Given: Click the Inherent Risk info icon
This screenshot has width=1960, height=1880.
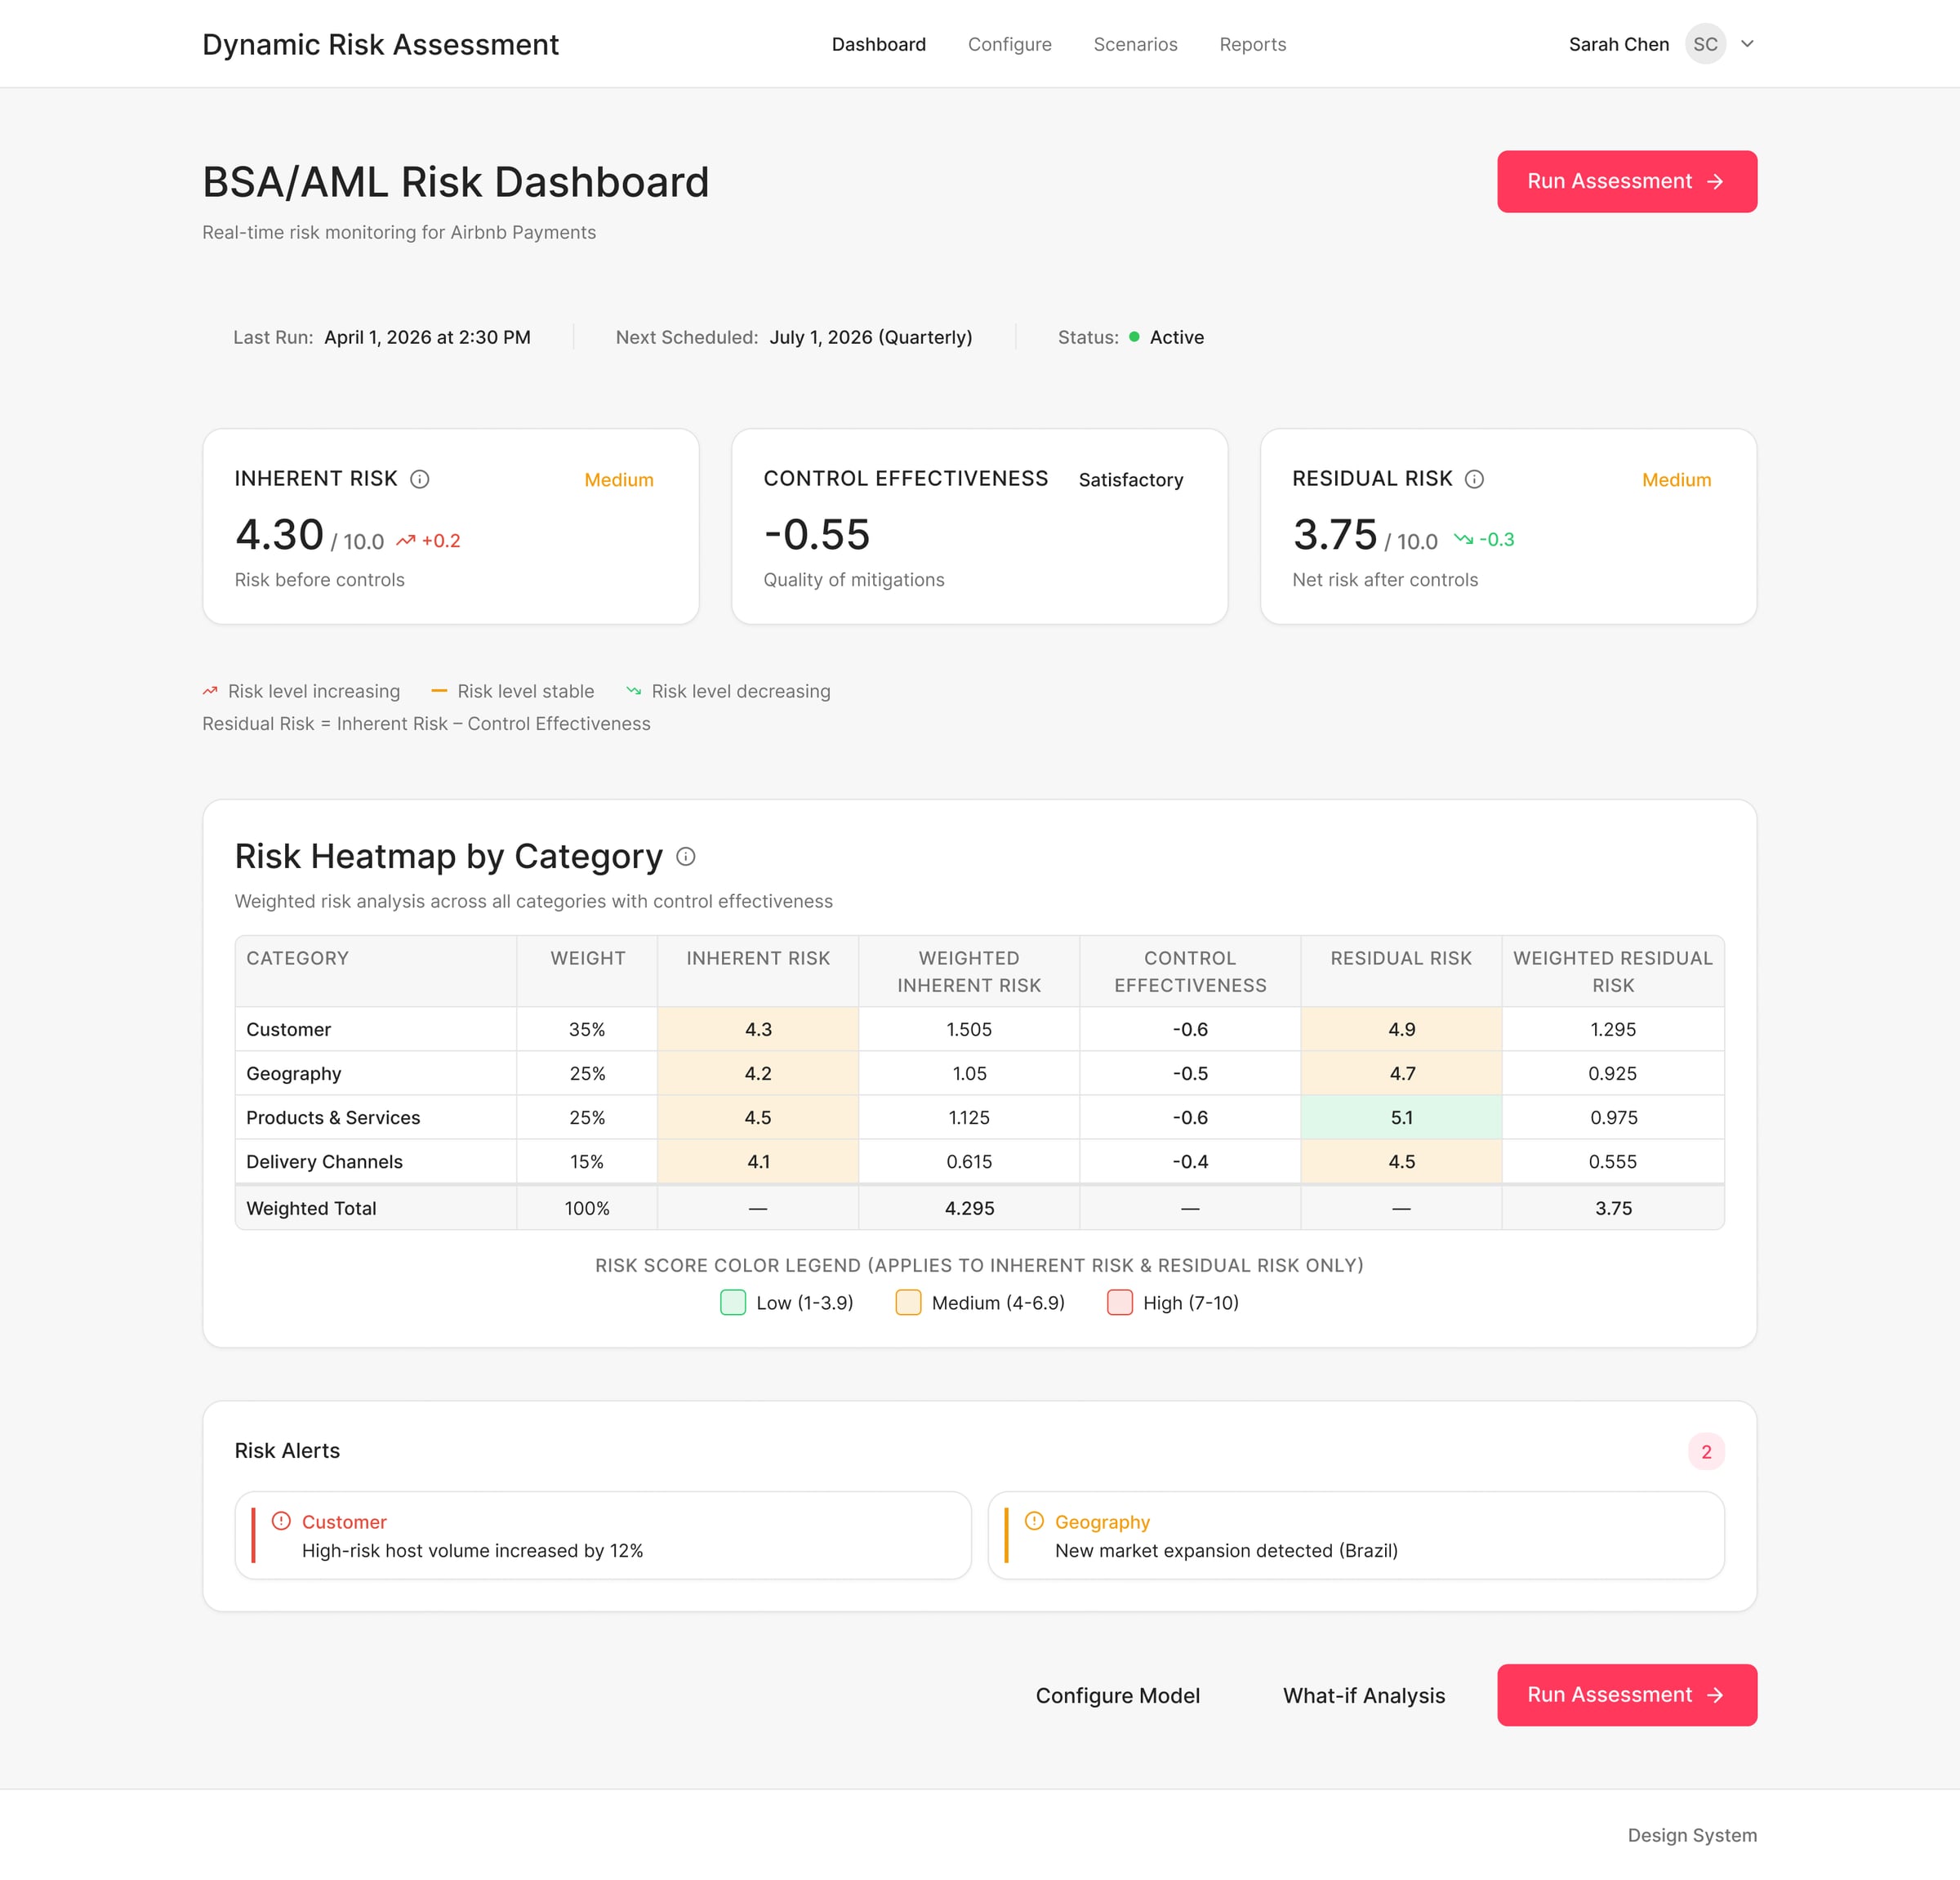Looking at the screenshot, I should pos(420,479).
